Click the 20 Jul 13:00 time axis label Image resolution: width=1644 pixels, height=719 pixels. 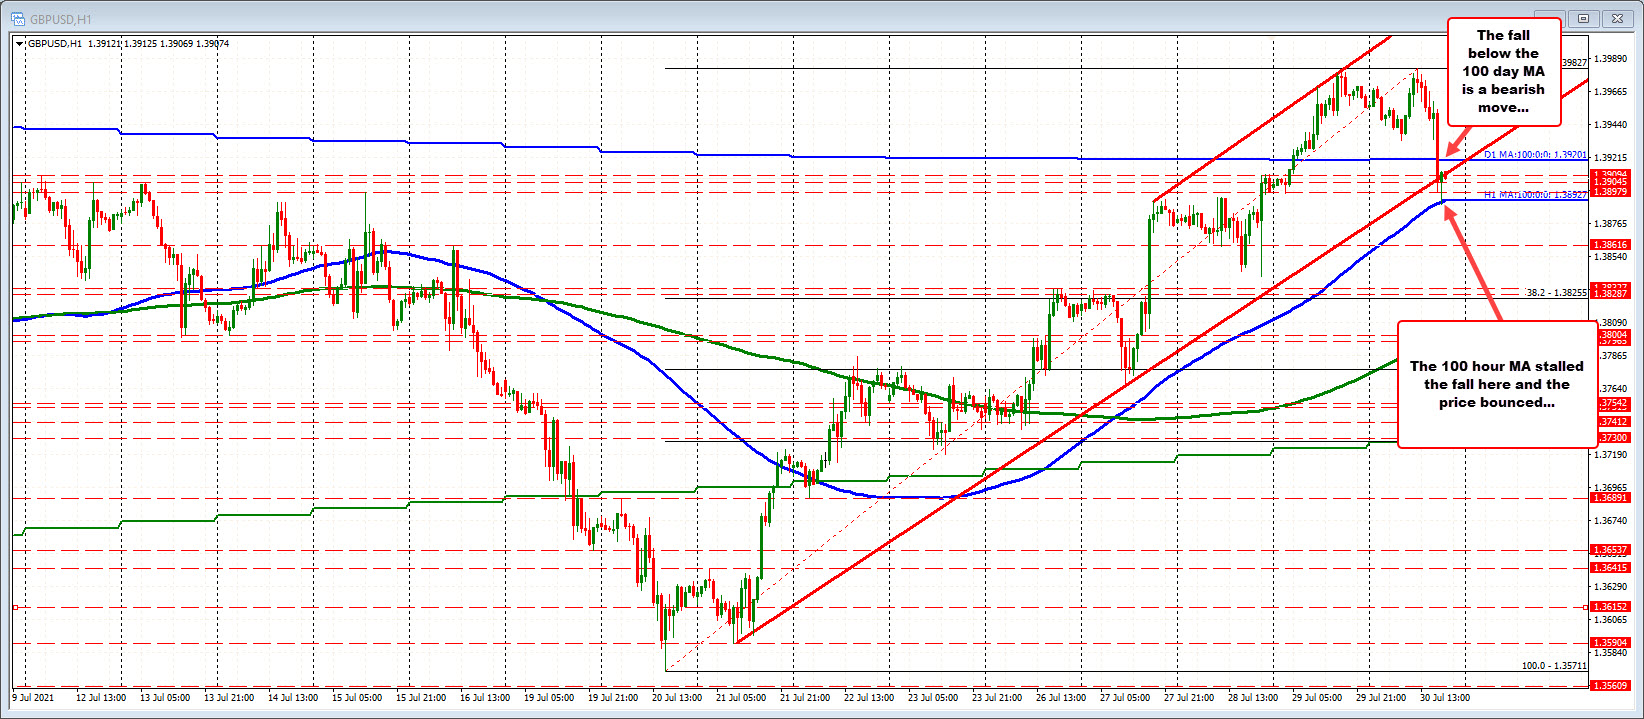click(x=676, y=697)
